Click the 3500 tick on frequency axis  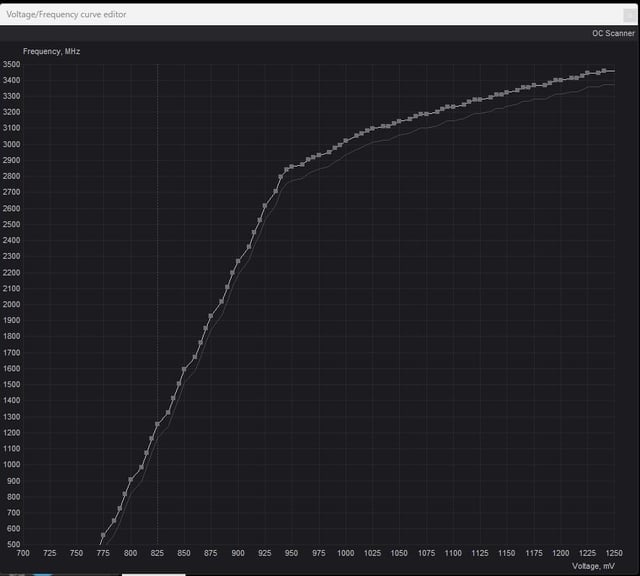(x=11, y=64)
